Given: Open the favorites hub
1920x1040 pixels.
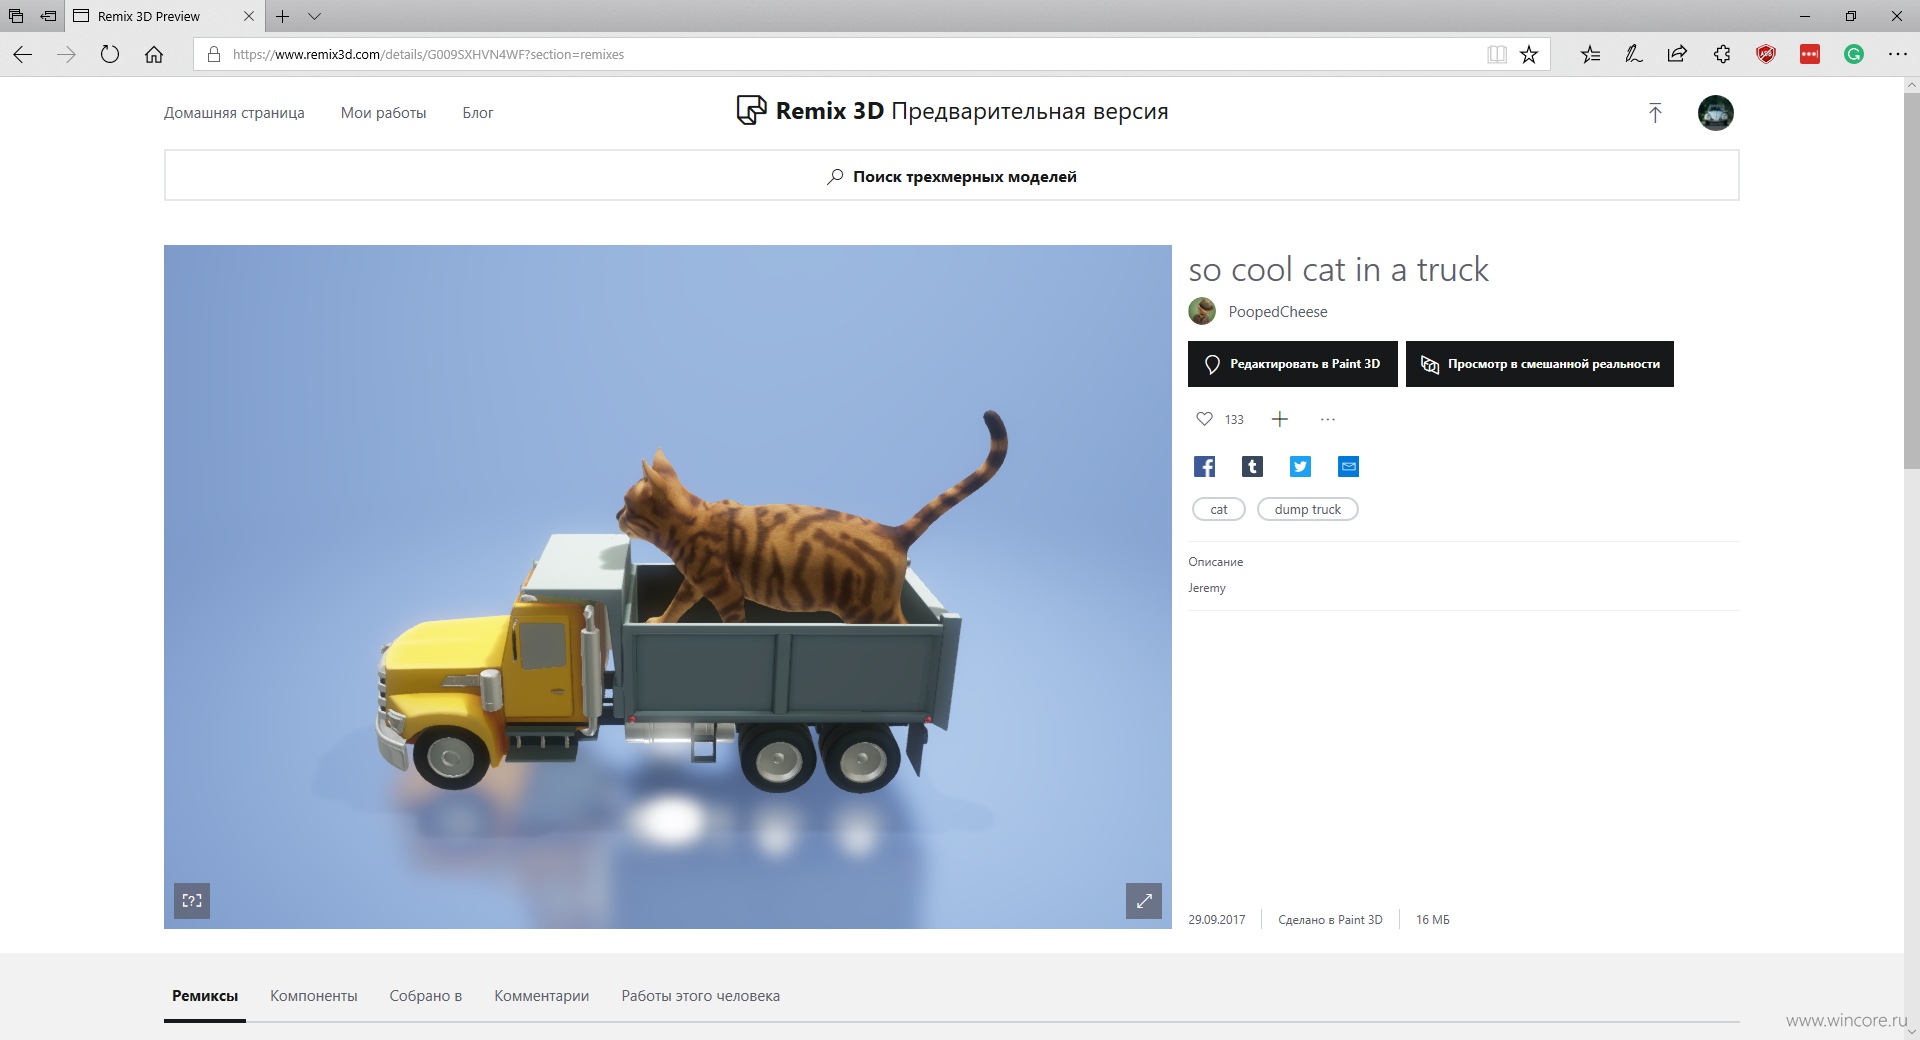Looking at the screenshot, I should tap(1590, 54).
